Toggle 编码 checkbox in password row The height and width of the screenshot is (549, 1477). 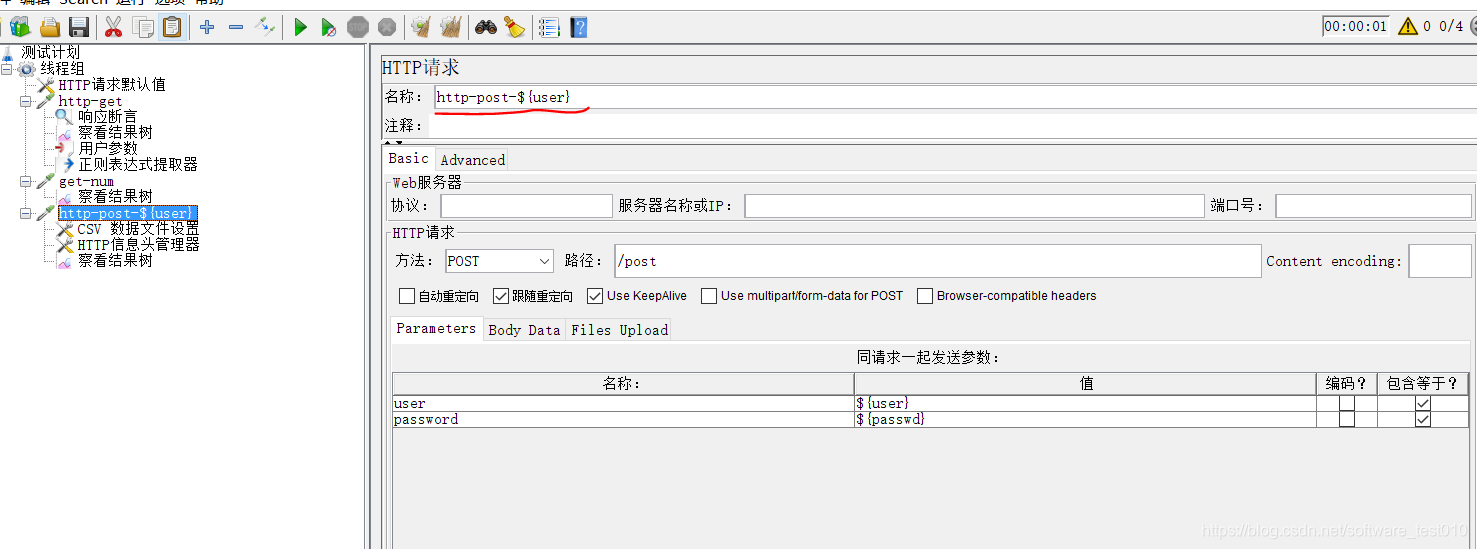(1347, 419)
